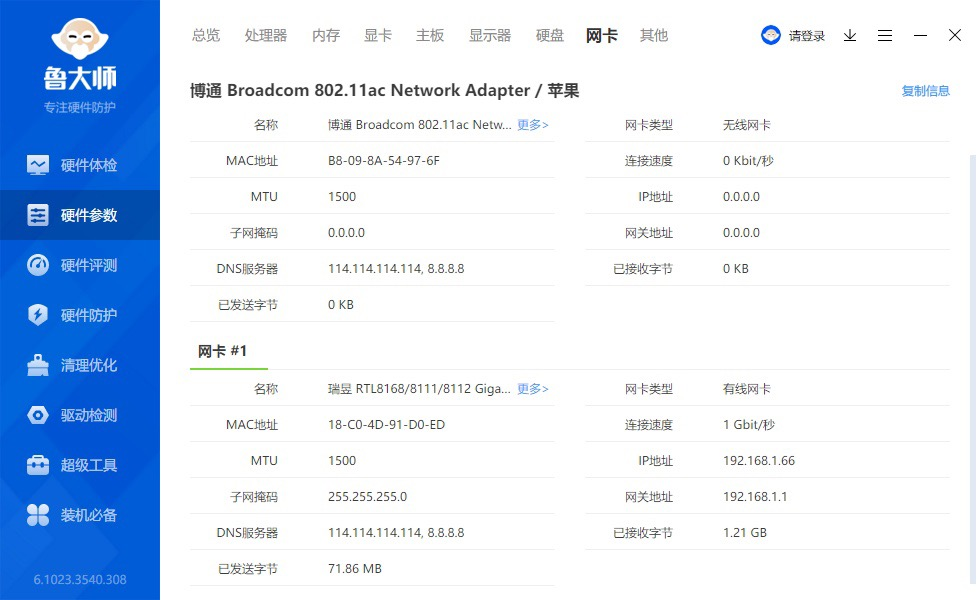This screenshot has width=980, height=600.
Task: Open 硬件体检 from its monitor icon
Action: [x=38, y=165]
